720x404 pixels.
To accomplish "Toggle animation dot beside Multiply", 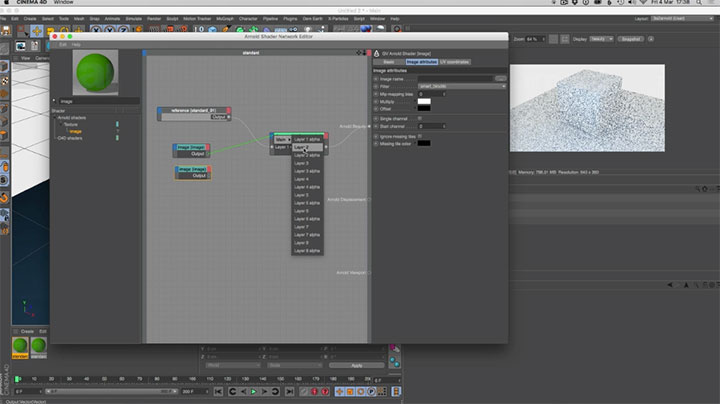I will 376,101.
